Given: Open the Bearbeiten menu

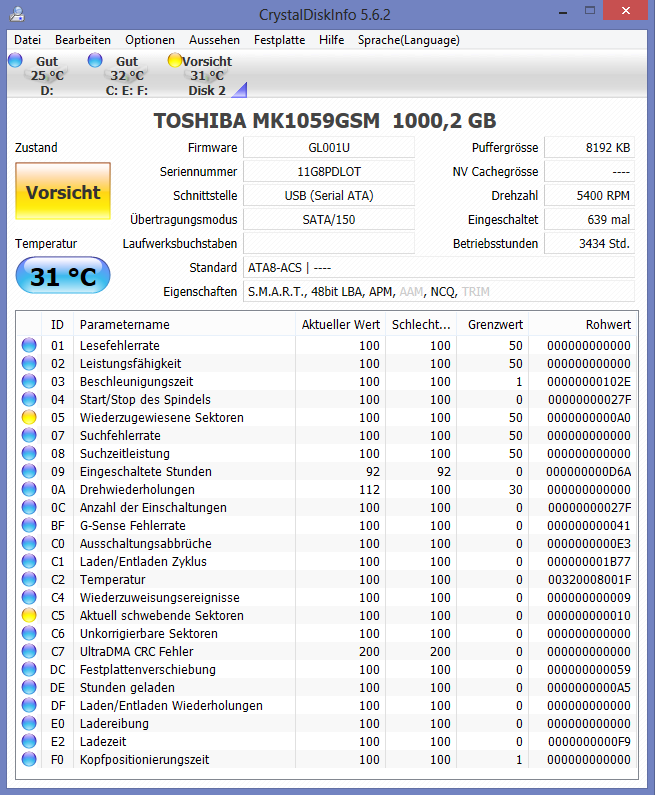Looking at the screenshot, I should [x=83, y=40].
